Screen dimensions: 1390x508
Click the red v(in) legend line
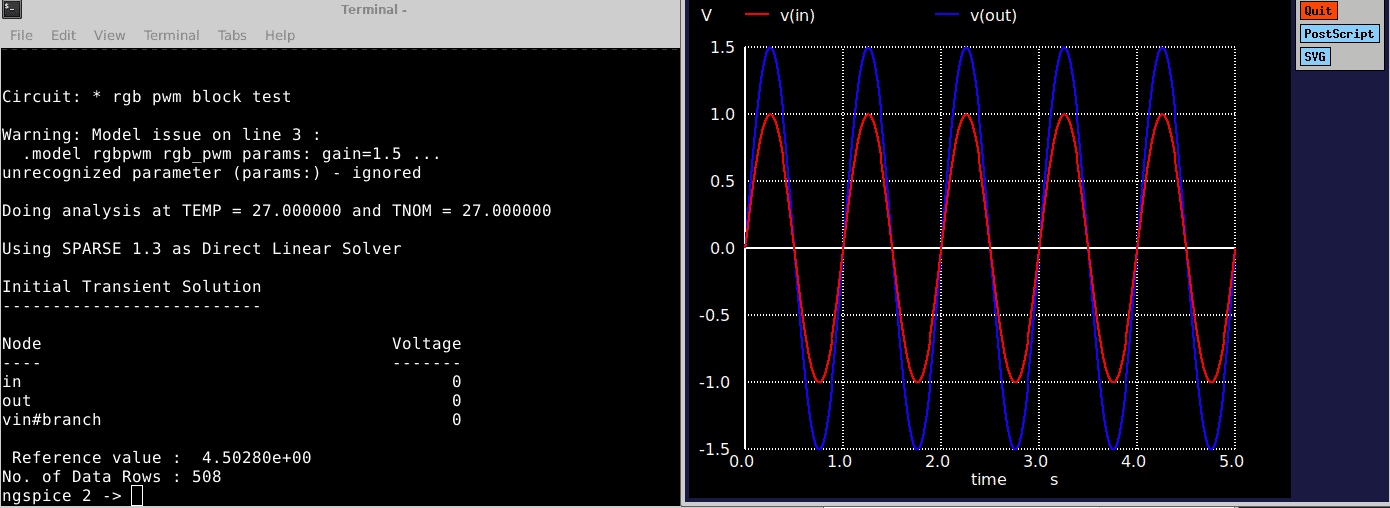[x=756, y=15]
